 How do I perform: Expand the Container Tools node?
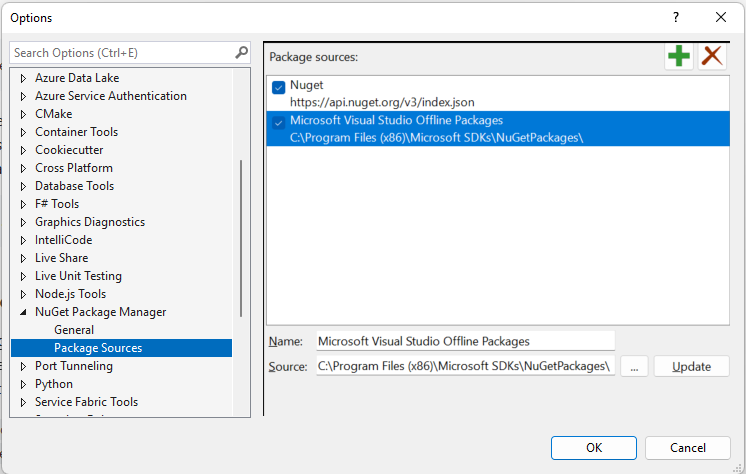click(x=23, y=132)
